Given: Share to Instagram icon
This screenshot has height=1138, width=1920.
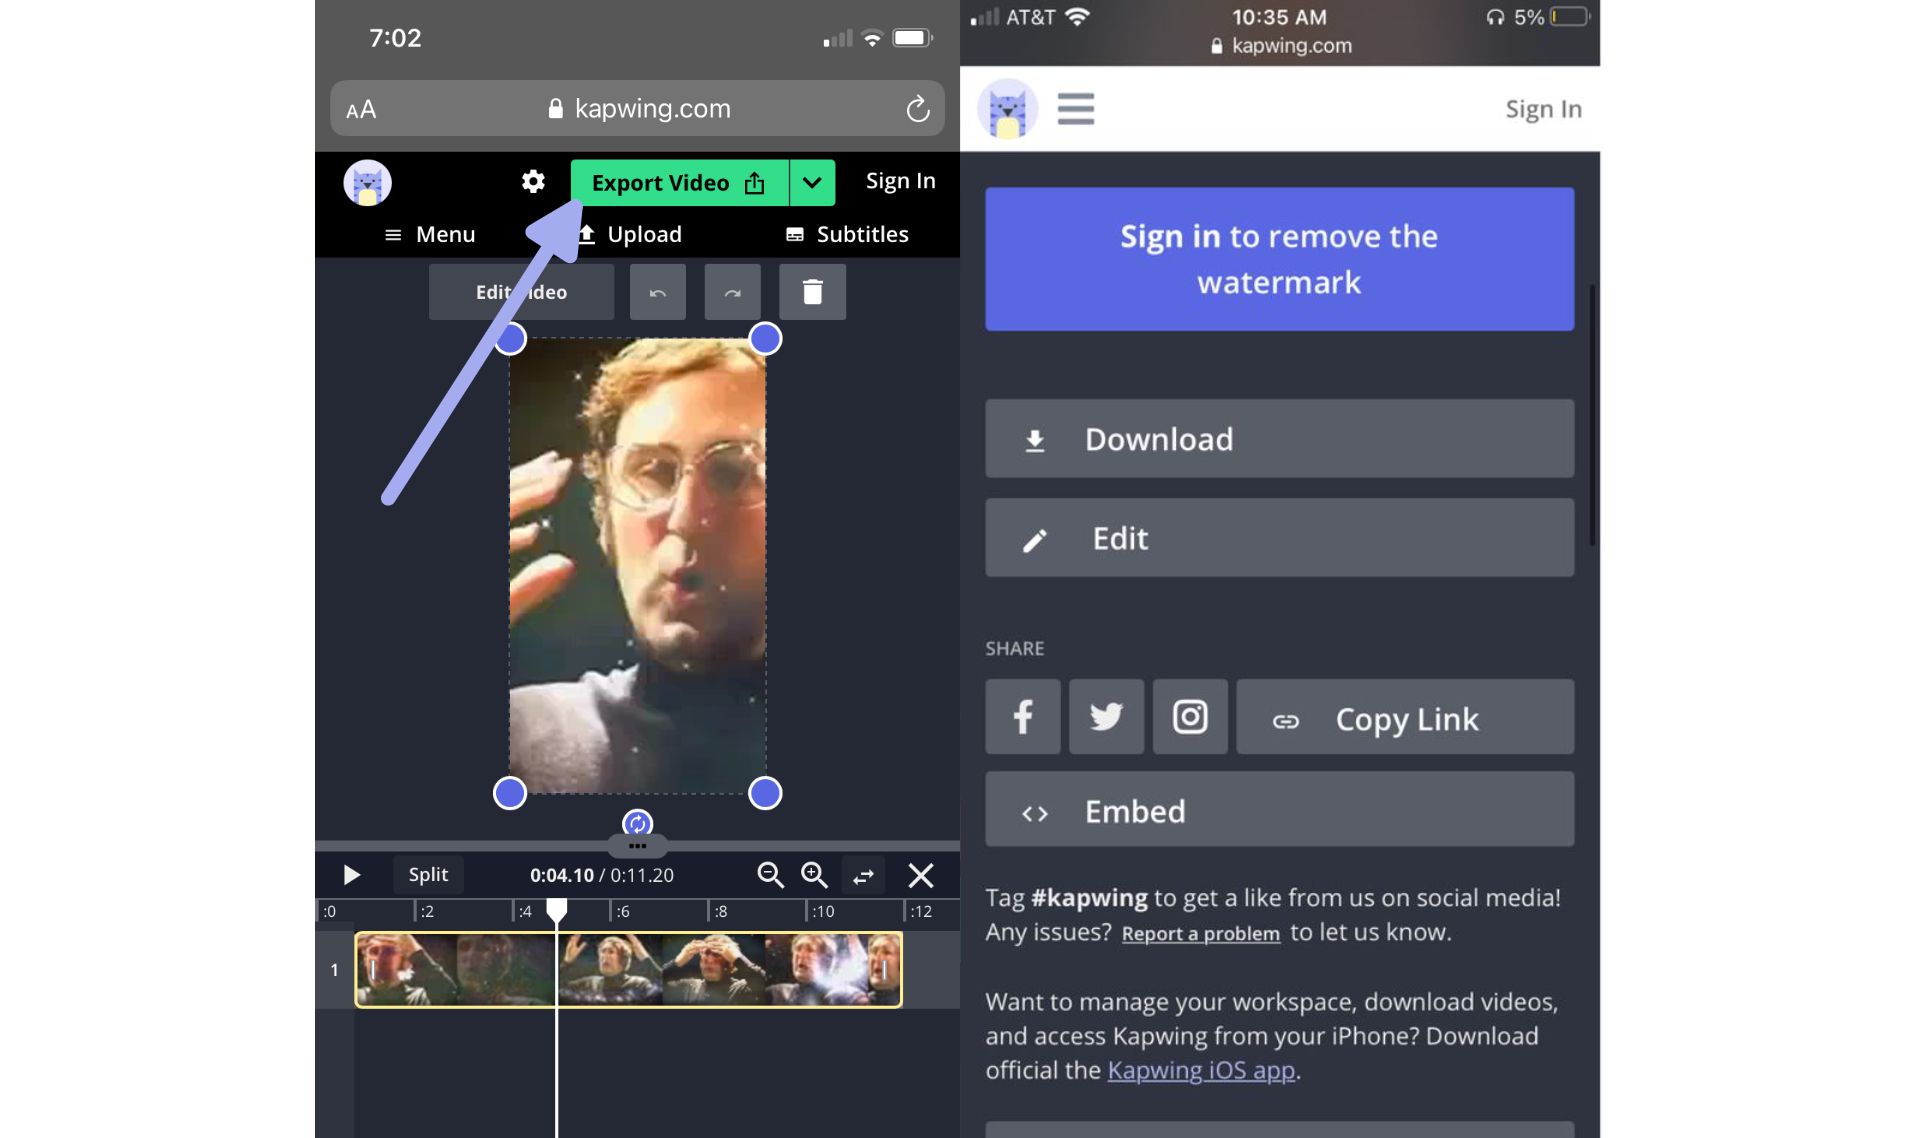Looking at the screenshot, I should coord(1189,717).
